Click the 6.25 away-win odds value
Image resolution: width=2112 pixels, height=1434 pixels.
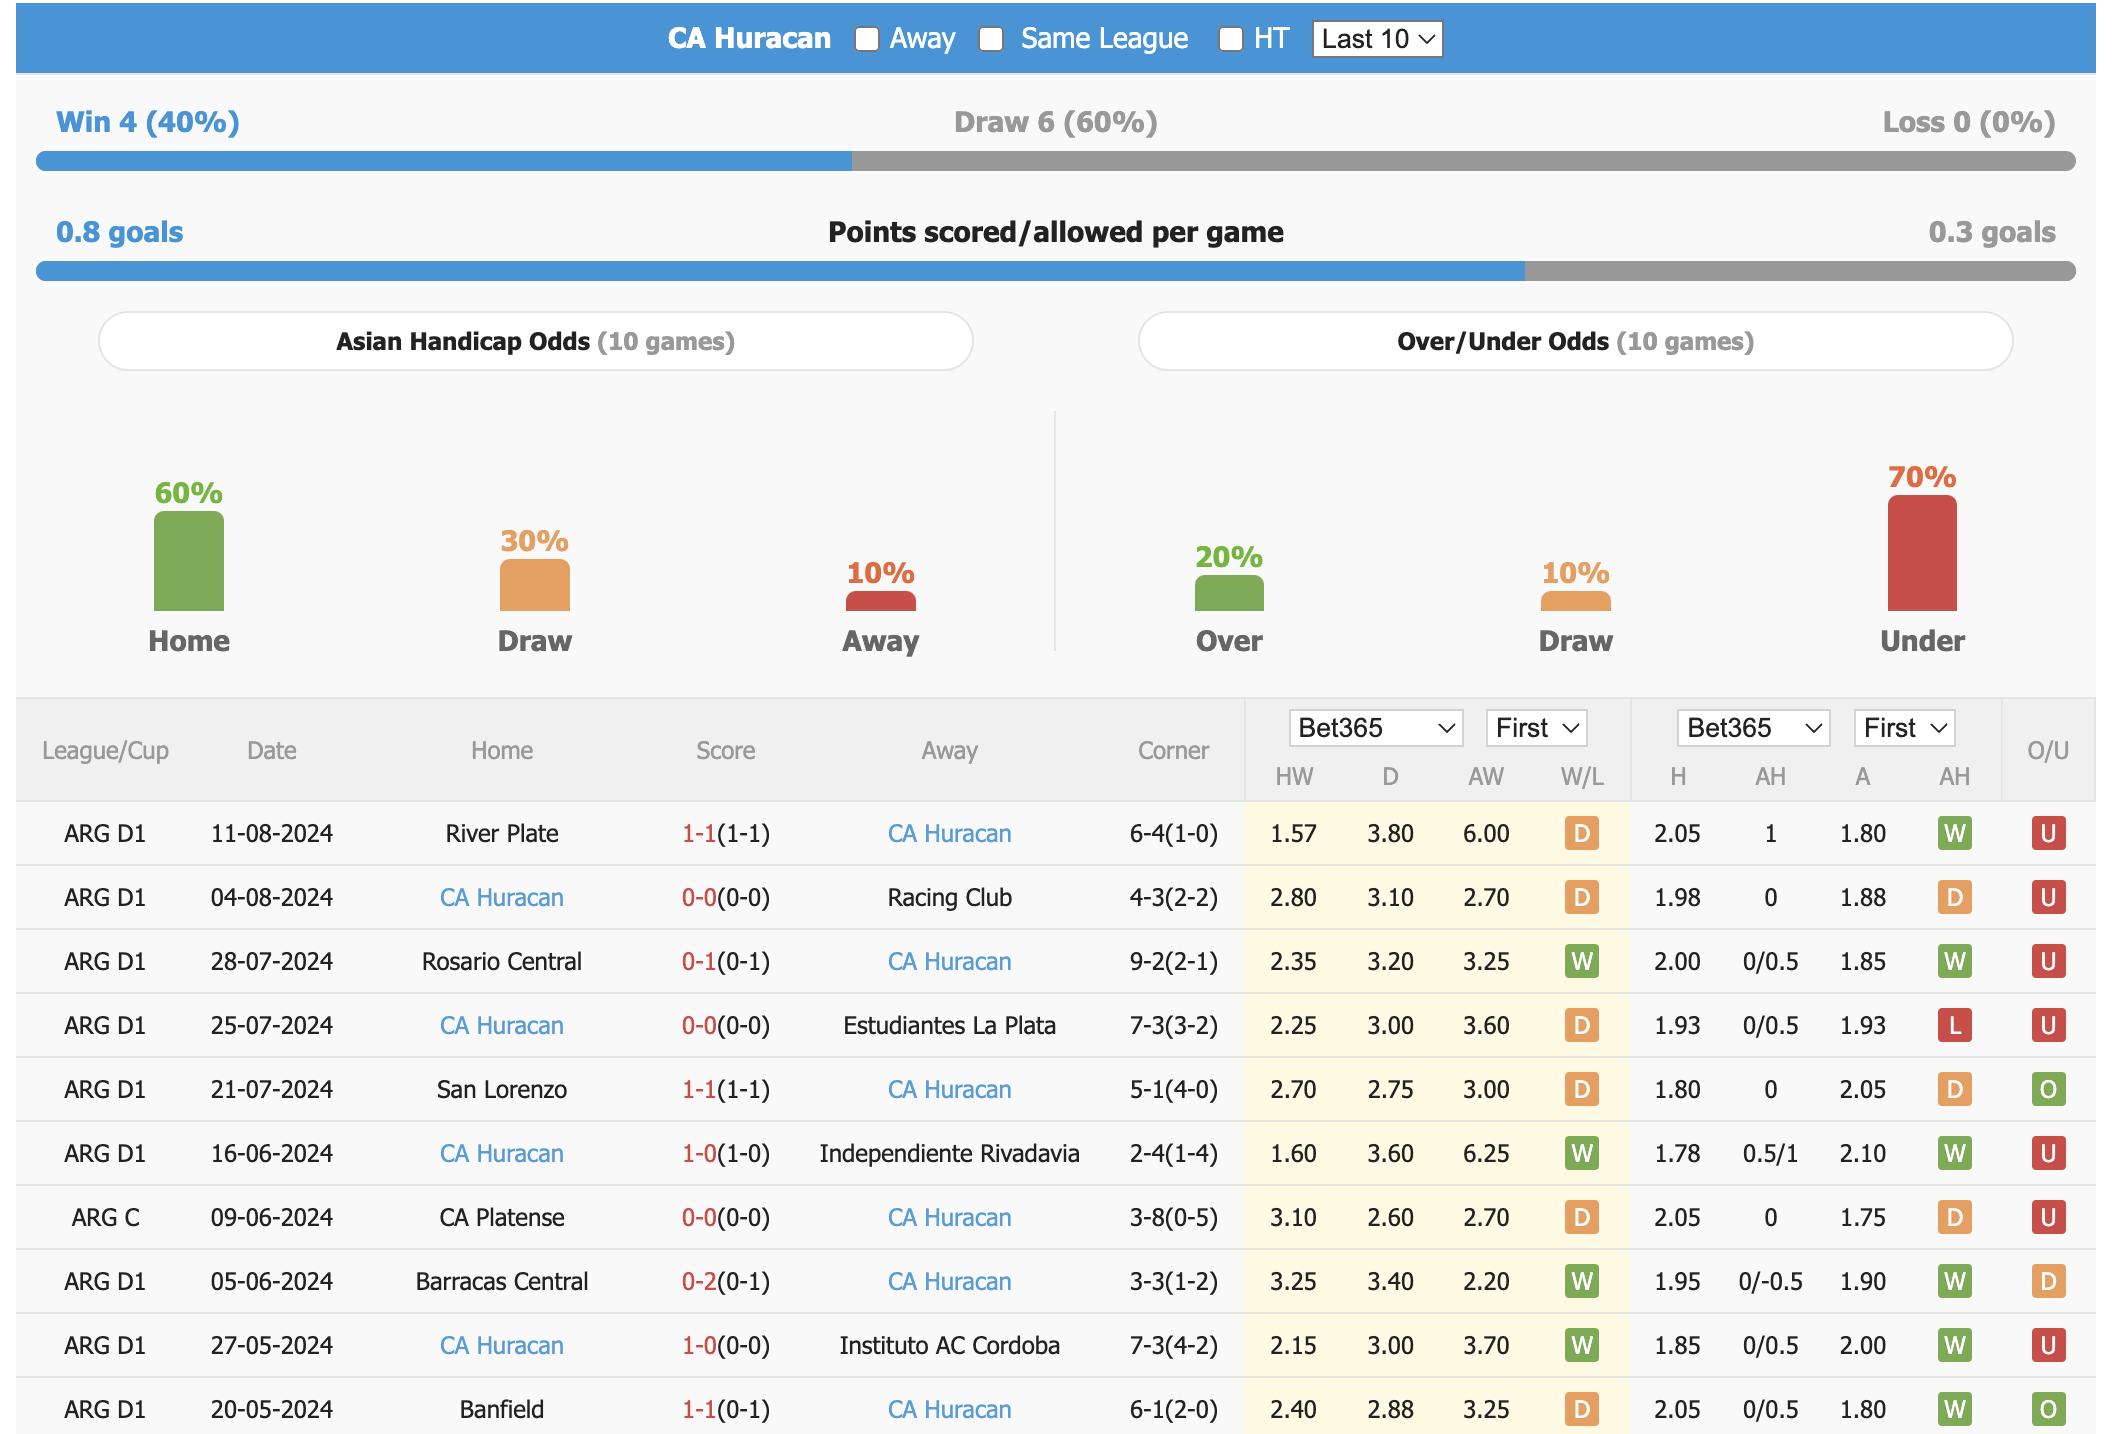point(1486,1153)
